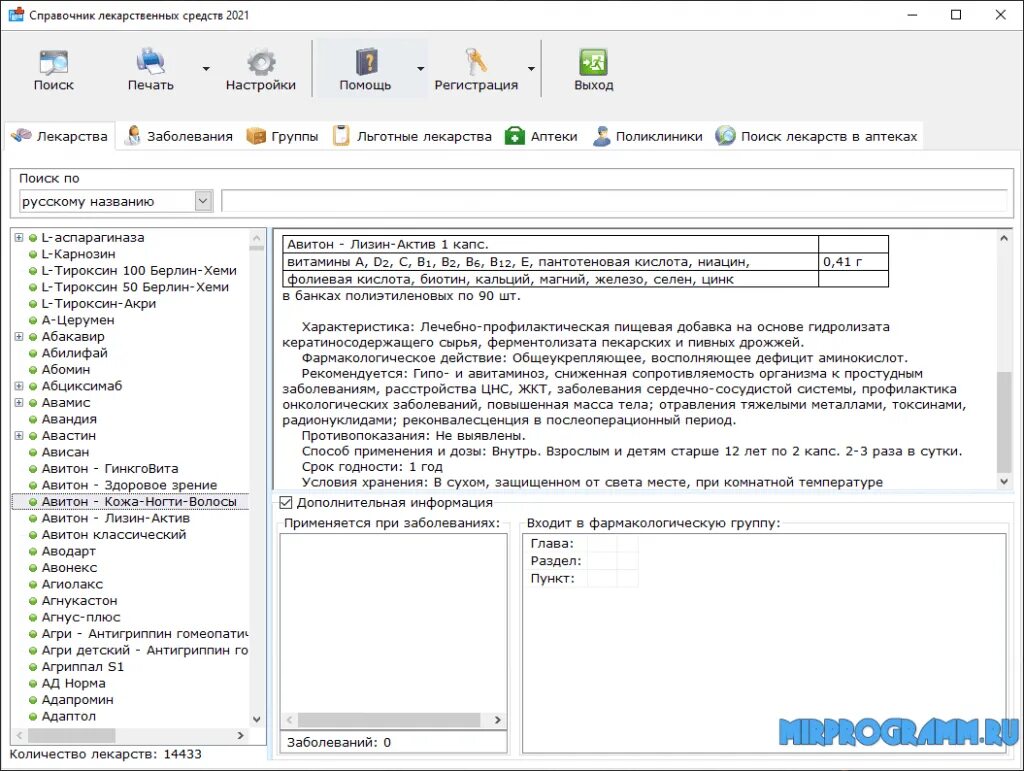Expand the Абакавир tree node

[x=19, y=337]
